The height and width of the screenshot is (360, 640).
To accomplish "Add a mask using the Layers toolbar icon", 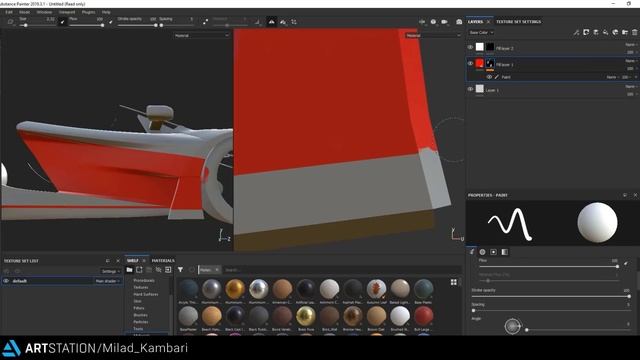I will [x=586, y=32].
